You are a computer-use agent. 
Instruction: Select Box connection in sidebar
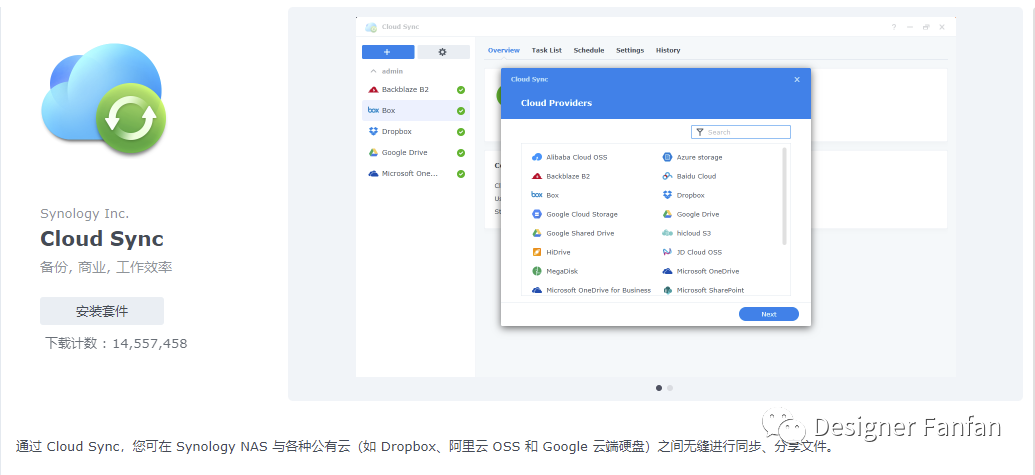point(416,111)
